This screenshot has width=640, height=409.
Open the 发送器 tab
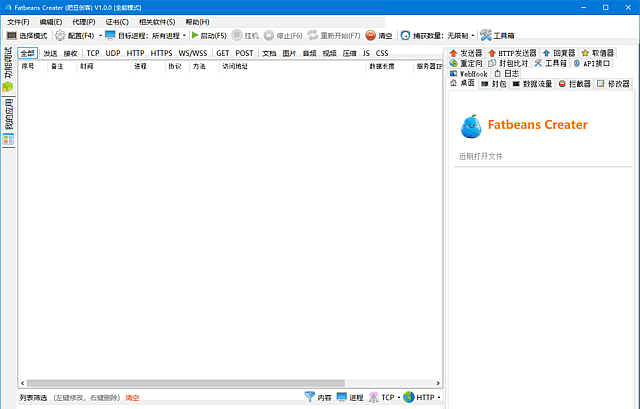coord(466,53)
